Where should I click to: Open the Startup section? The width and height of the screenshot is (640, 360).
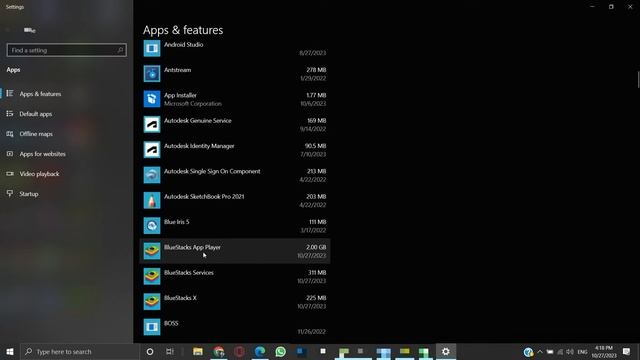pyautogui.click(x=67, y=194)
